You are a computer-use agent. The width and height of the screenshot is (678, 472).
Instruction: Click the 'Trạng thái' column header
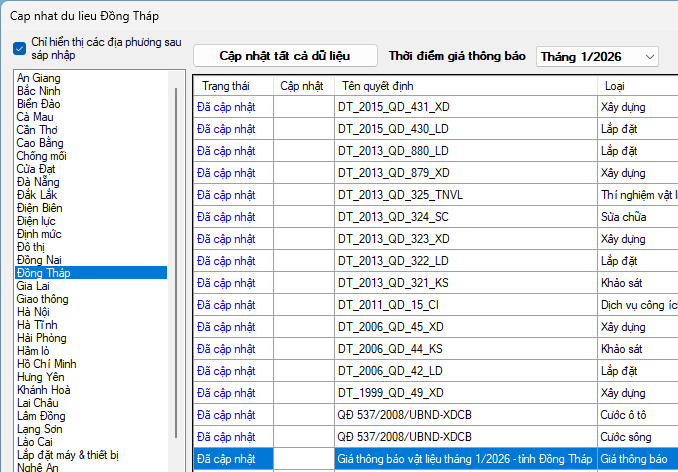(x=225, y=86)
